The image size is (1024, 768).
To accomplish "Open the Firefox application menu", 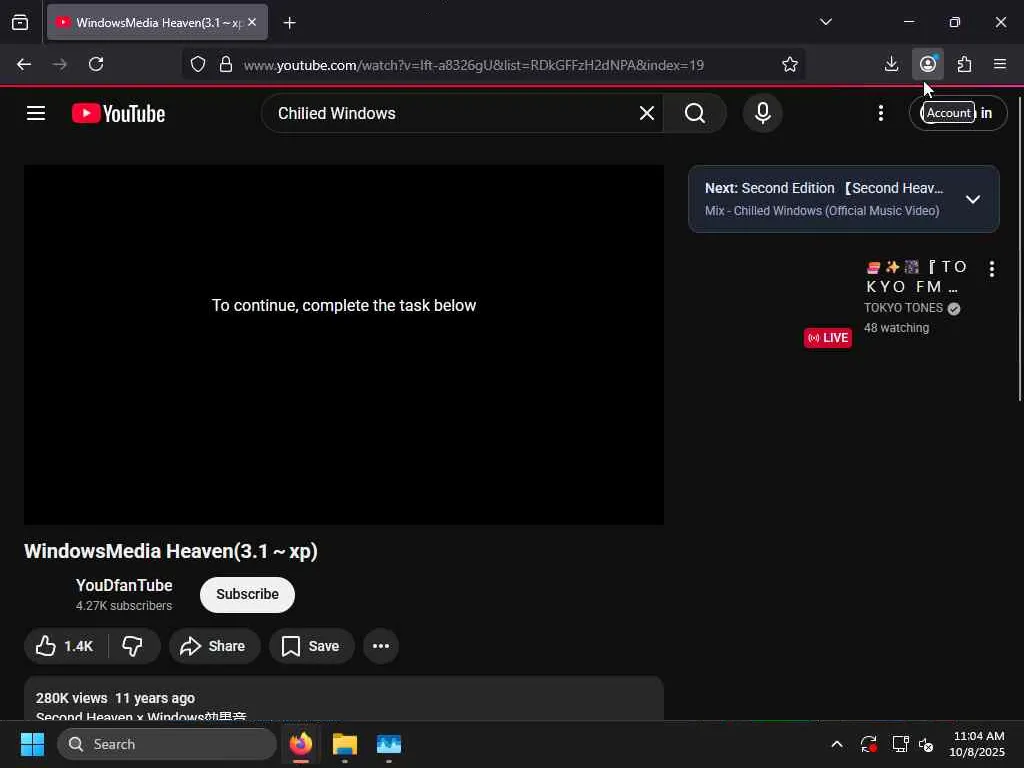I will point(1000,64).
